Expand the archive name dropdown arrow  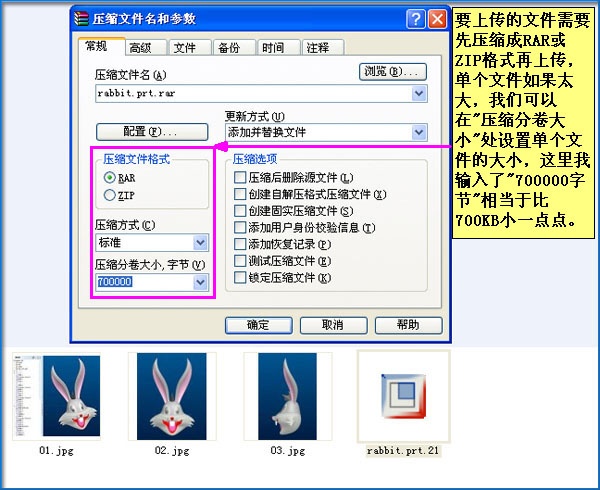(x=419, y=93)
